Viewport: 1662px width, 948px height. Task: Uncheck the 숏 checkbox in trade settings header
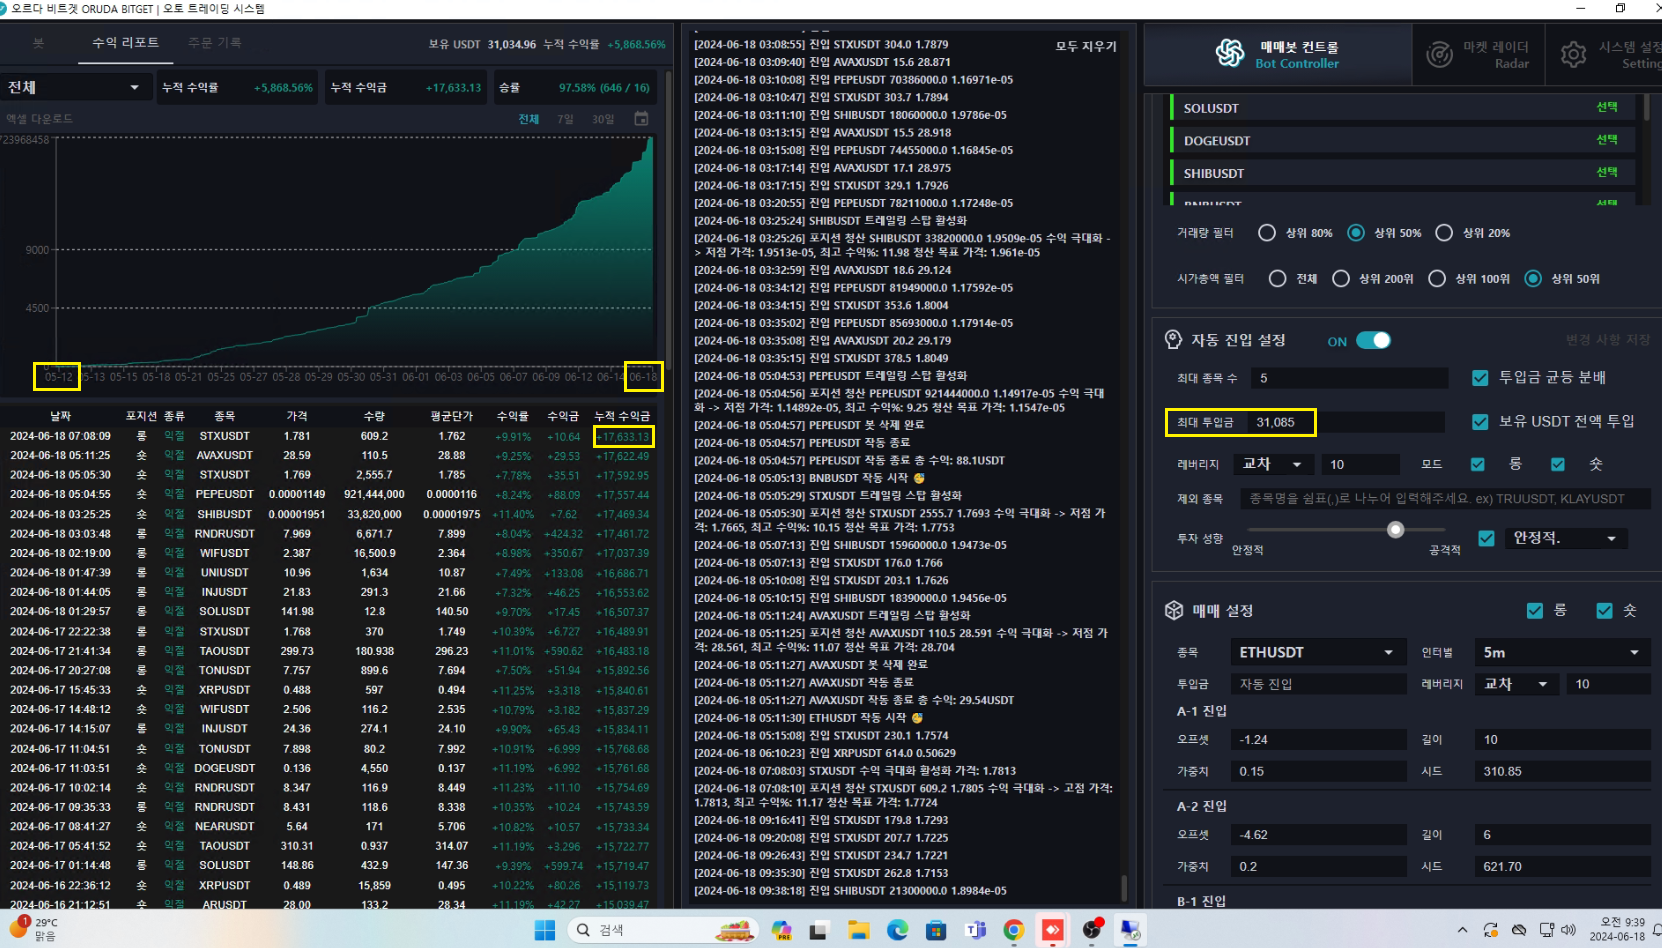[x=1605, y=611]
